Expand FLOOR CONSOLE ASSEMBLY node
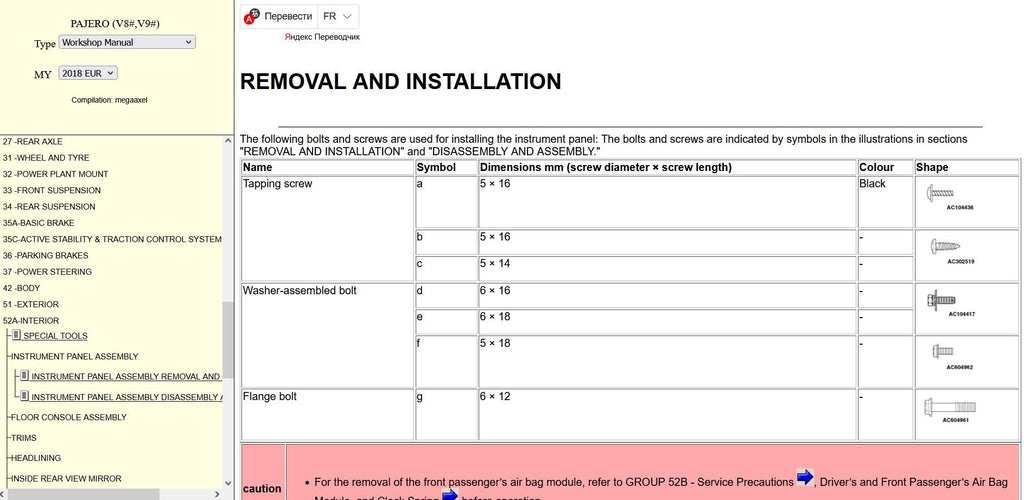Screen dimensions: 1024x500 (x=69, y=418)
